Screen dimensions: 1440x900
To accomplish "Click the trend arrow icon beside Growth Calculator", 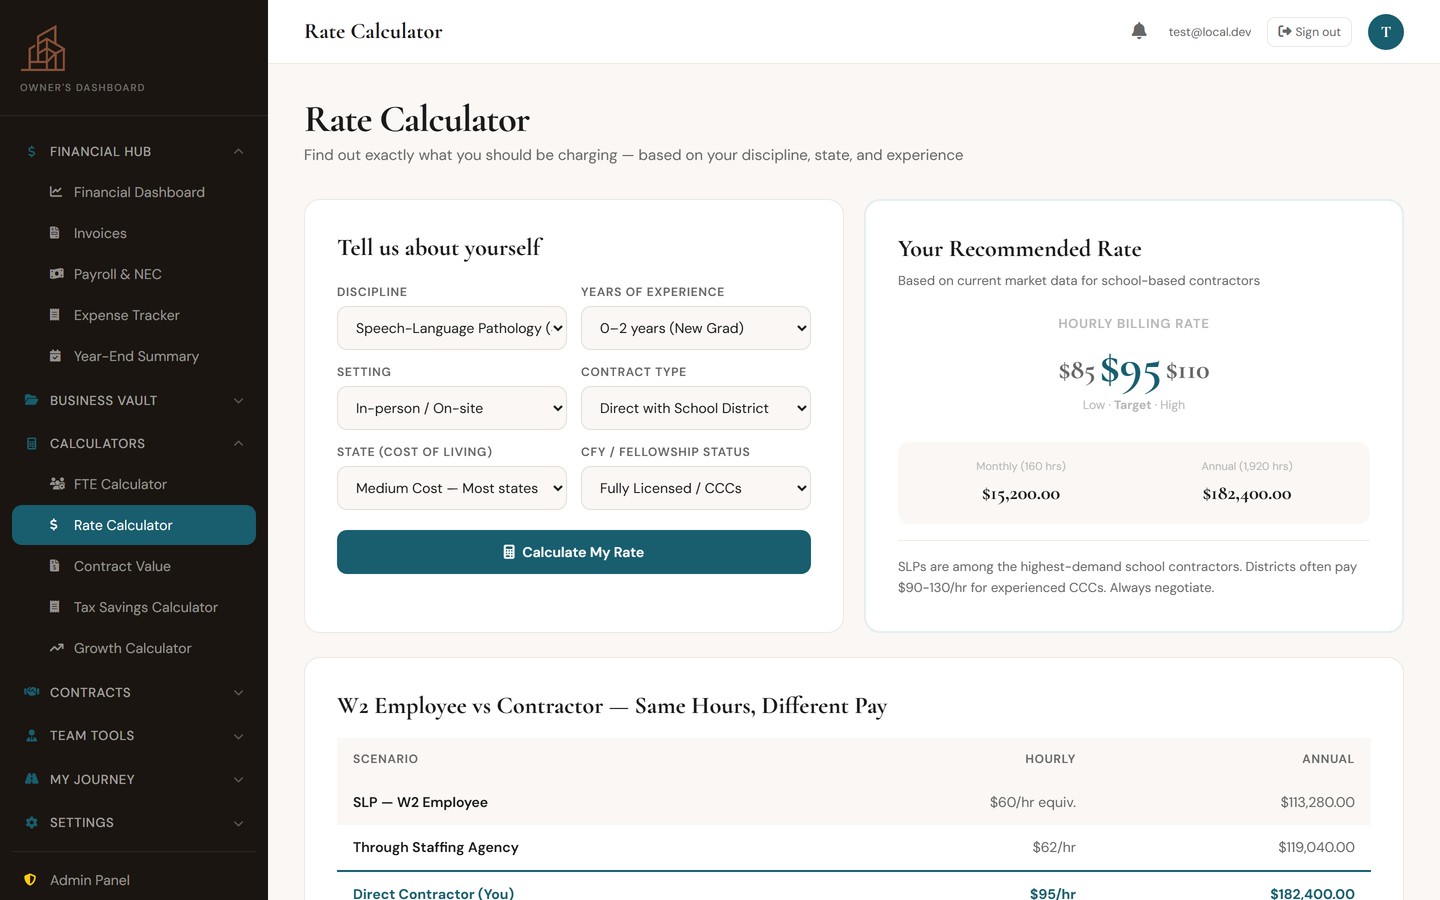I will pyautogui.click(x=56, y=648).
